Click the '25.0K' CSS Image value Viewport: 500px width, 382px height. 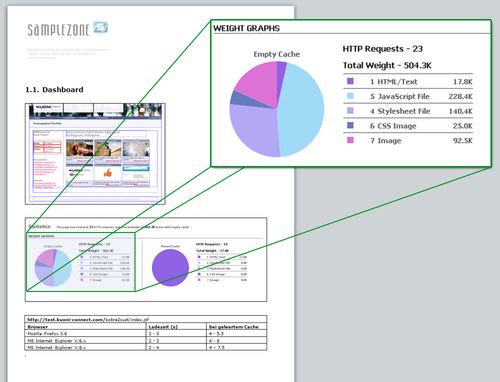[463, 126]
